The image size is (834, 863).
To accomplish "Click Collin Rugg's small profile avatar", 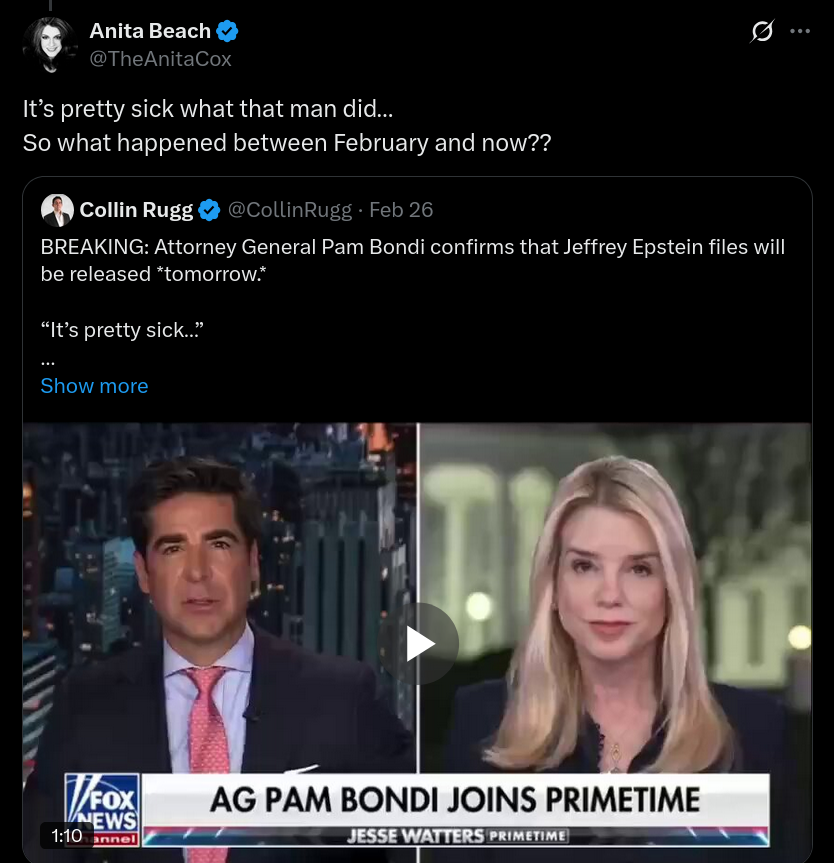I will coord(57,210).
